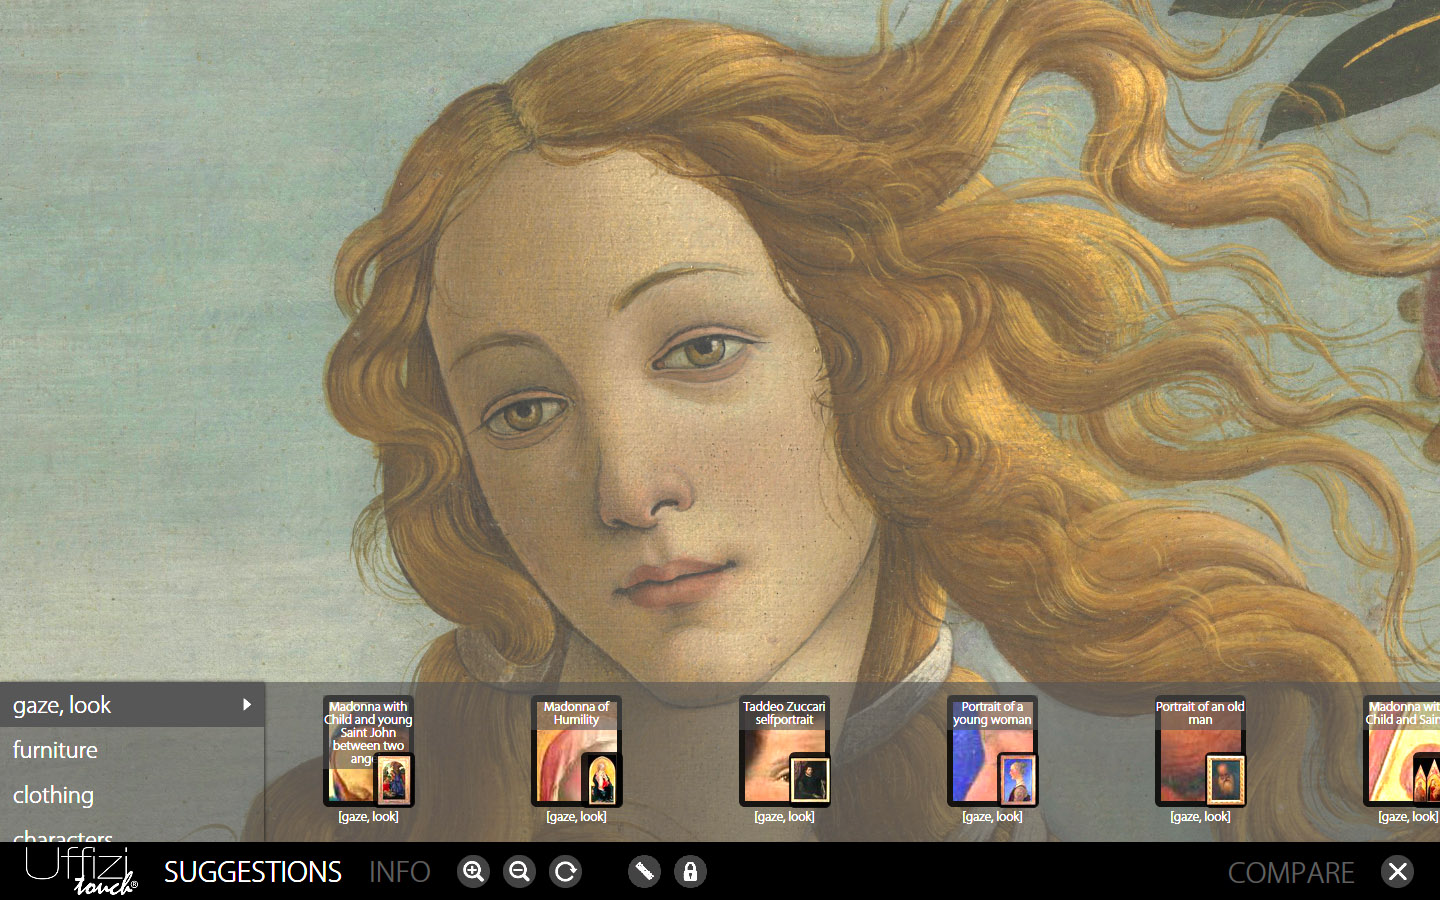The width and height of the screenshot is (1440, 900).
Task: Open the Portrait of a young woman thumbnail
Action: click(992, 751)
